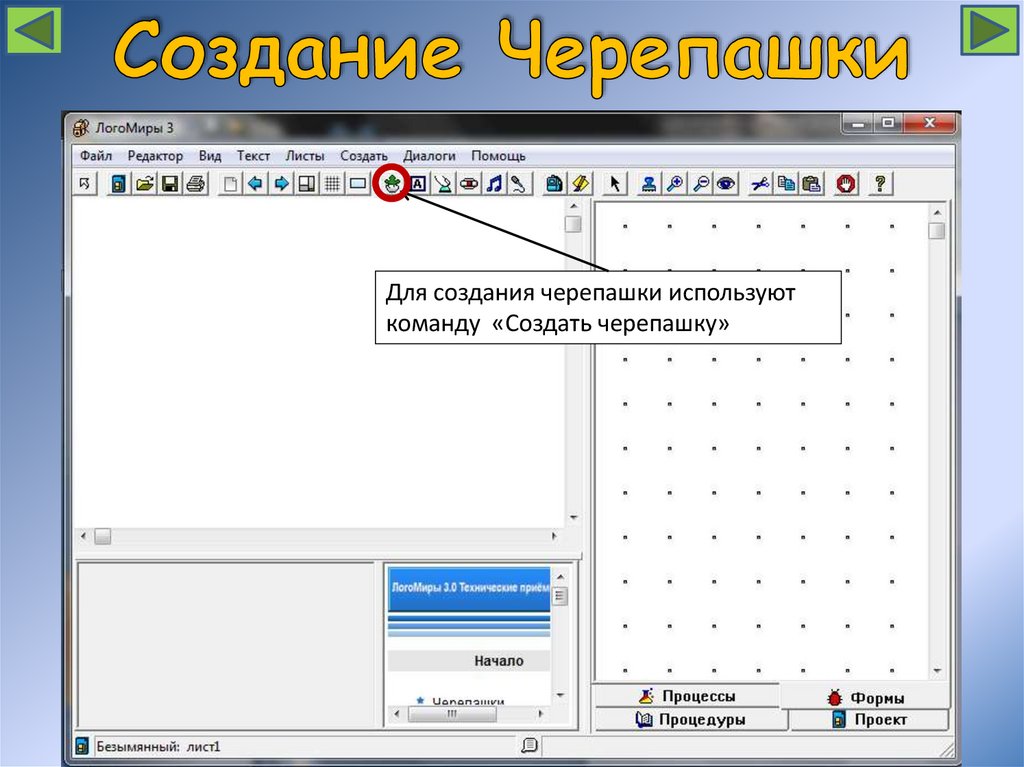Click the help panel scrollbar down arrow
The height and width of the screenshot is (767, 1024).
(x=560, y=694)
